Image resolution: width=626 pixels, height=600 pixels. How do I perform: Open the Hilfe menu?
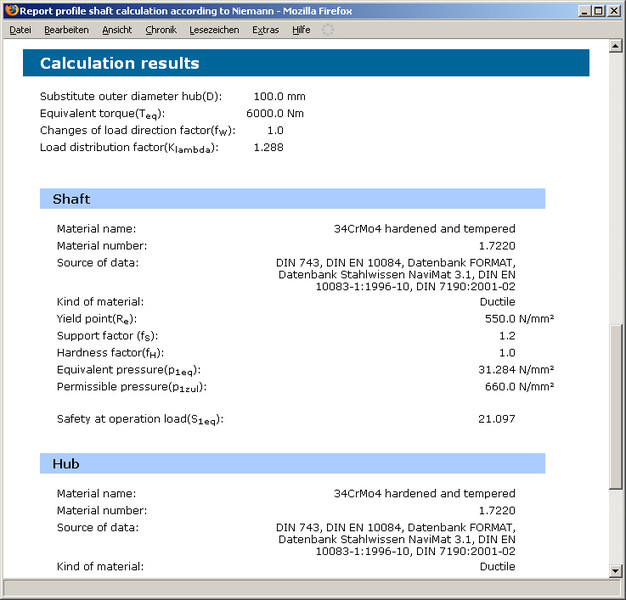point(301,30)
